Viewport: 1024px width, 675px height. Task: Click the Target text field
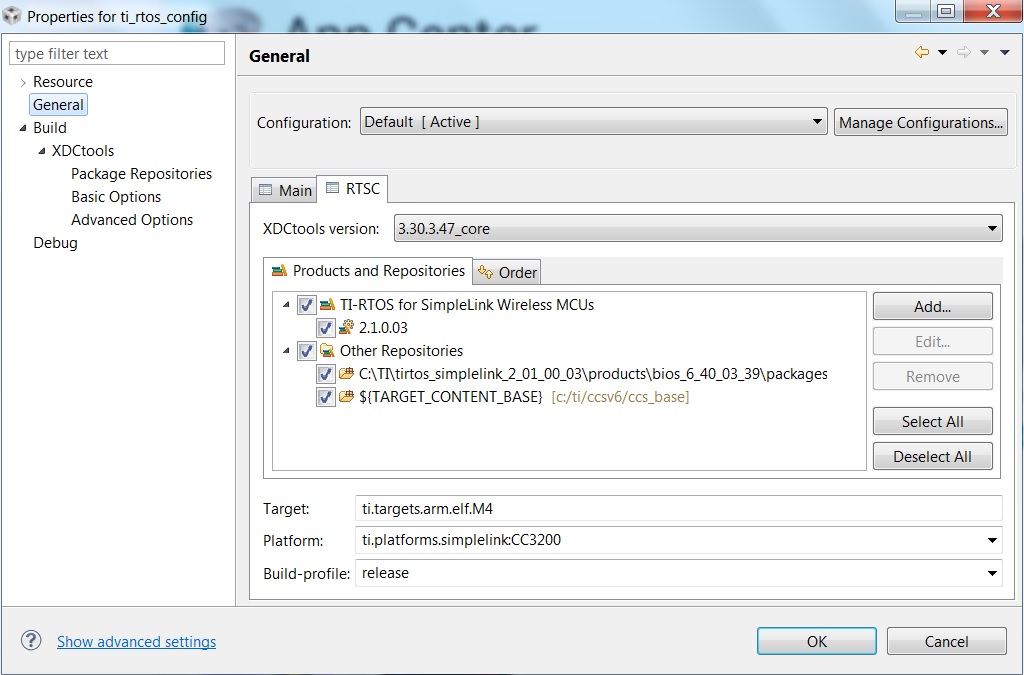tap(679, 509)
